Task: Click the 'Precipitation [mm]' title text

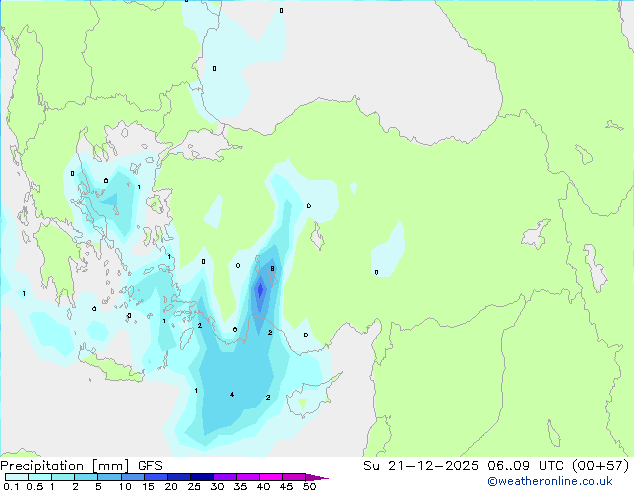Action: click(65, 466)
